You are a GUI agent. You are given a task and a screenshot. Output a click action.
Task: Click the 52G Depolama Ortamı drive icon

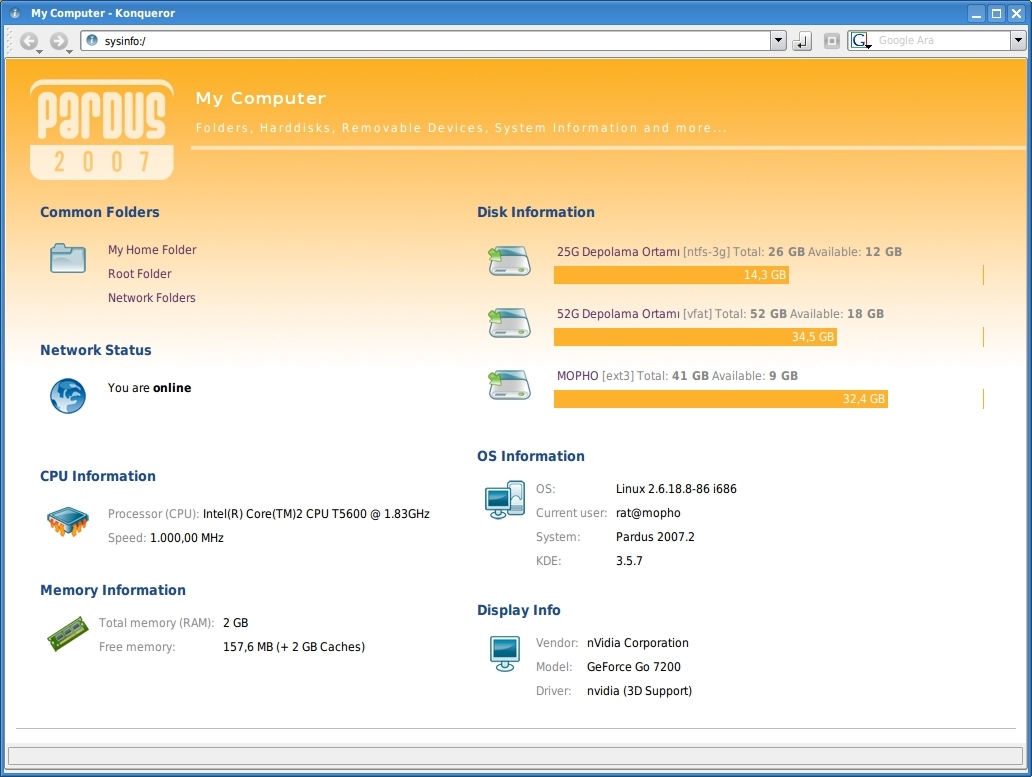click(x=509, y=323)
